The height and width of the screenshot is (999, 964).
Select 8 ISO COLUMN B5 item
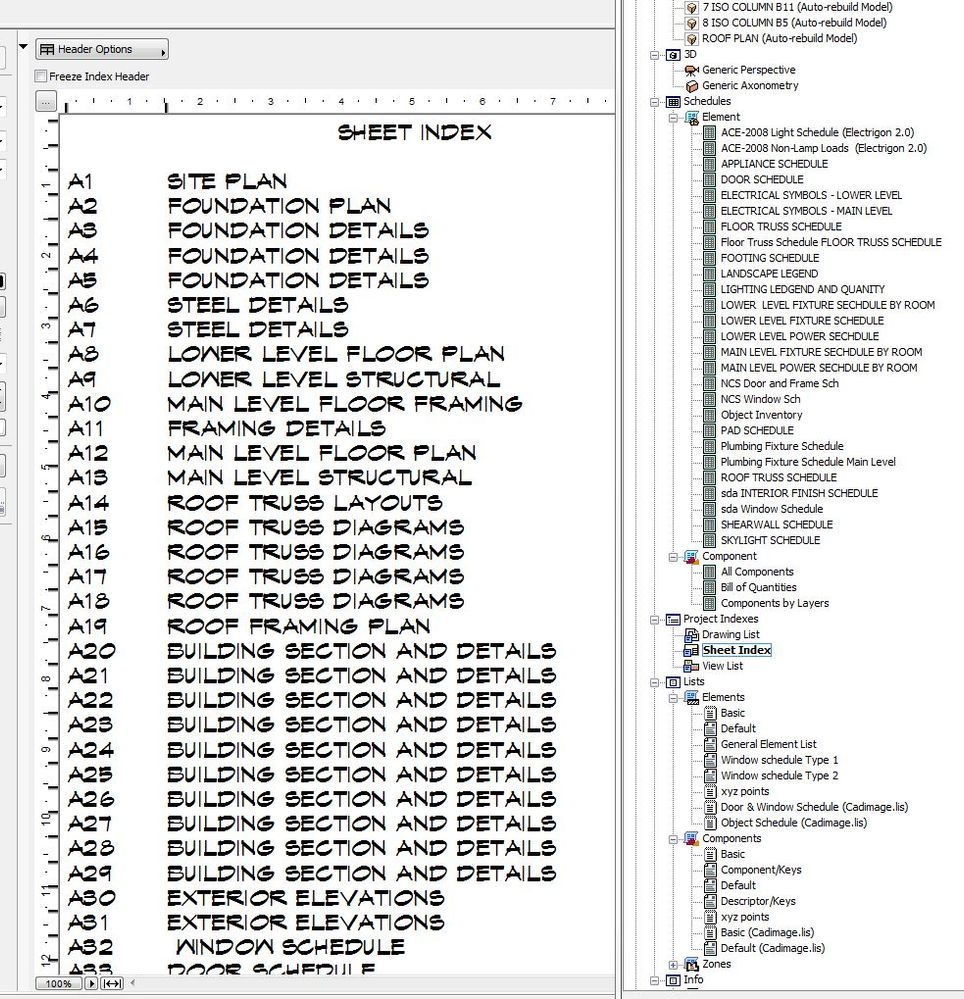coord(794,23)
